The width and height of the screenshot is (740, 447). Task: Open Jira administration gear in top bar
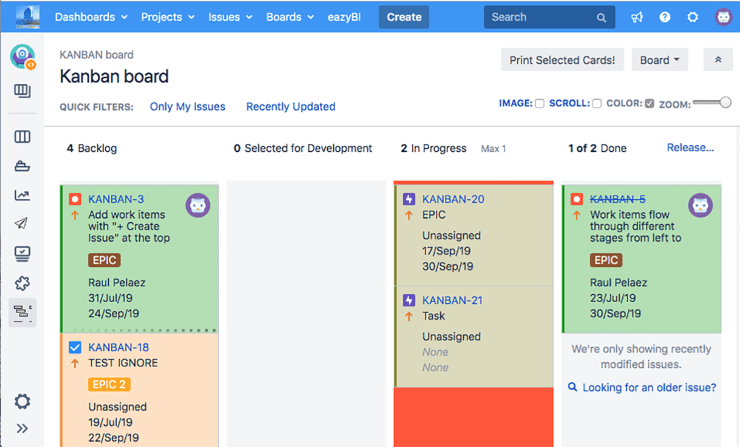click(x=693, y=17)
